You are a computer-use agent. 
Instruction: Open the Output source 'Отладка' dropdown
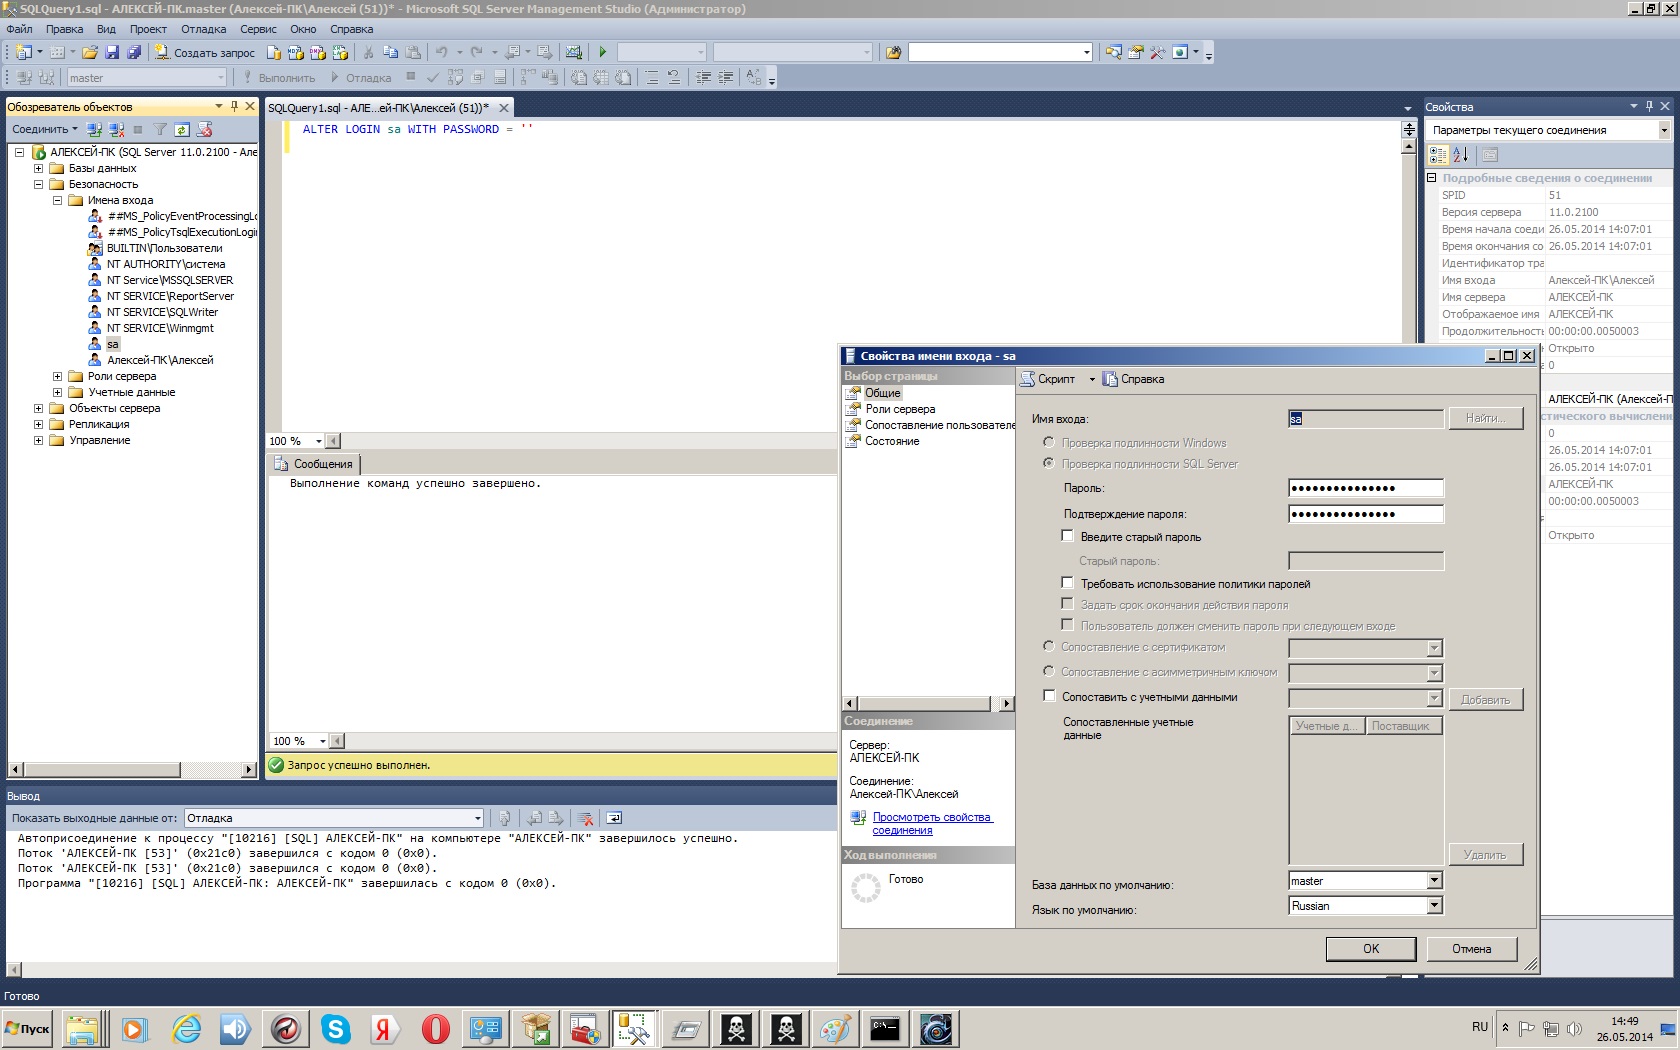(x=477, y=818)
